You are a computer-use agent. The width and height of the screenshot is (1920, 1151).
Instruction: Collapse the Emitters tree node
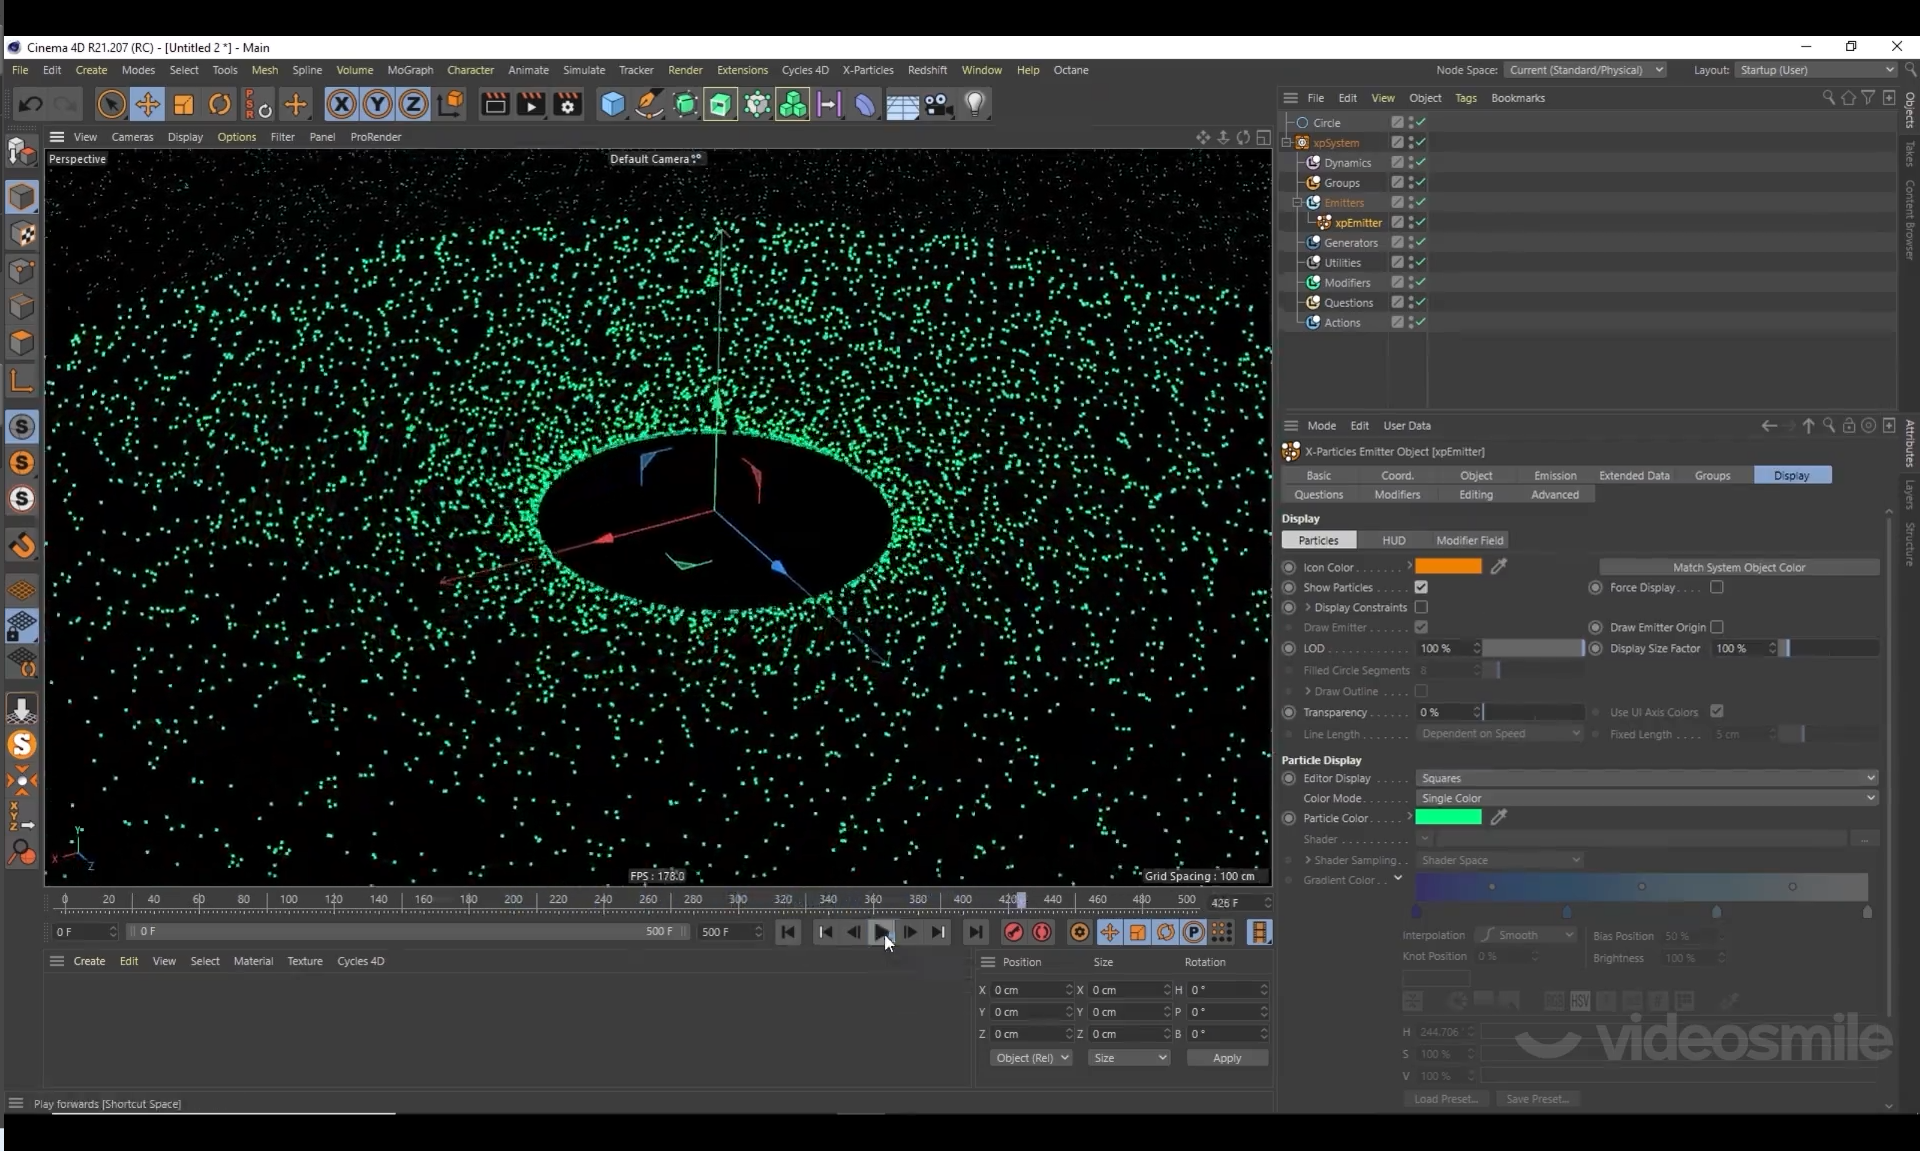1298,202
